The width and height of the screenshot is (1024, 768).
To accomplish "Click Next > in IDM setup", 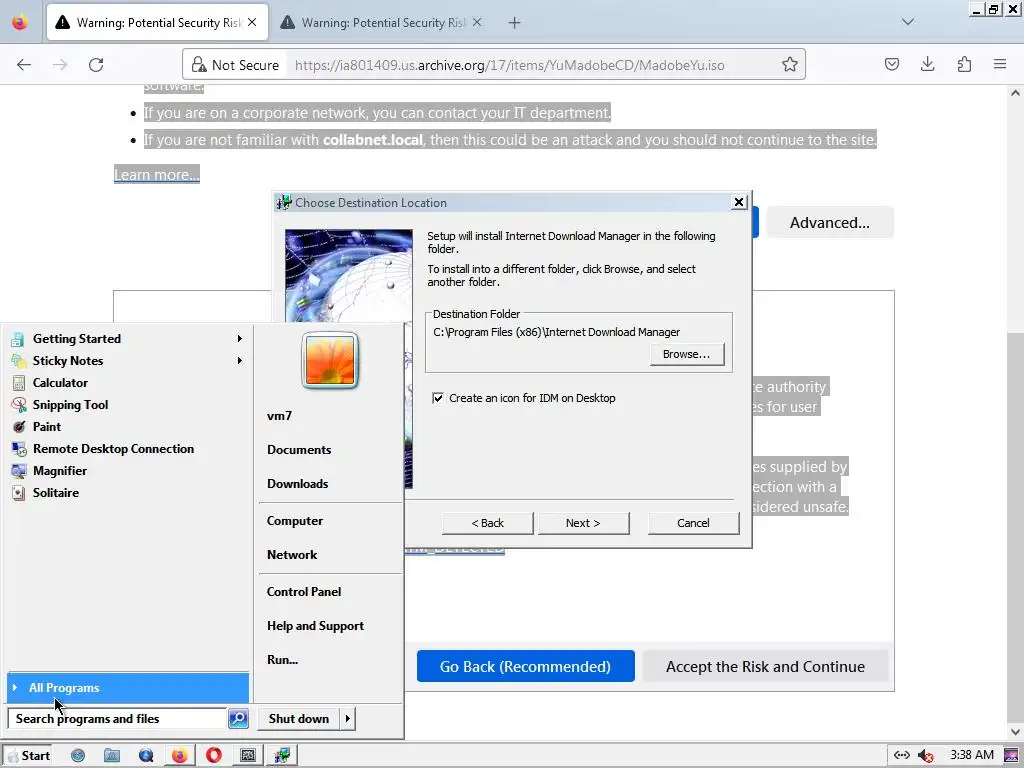I will [x=583, y=523].
